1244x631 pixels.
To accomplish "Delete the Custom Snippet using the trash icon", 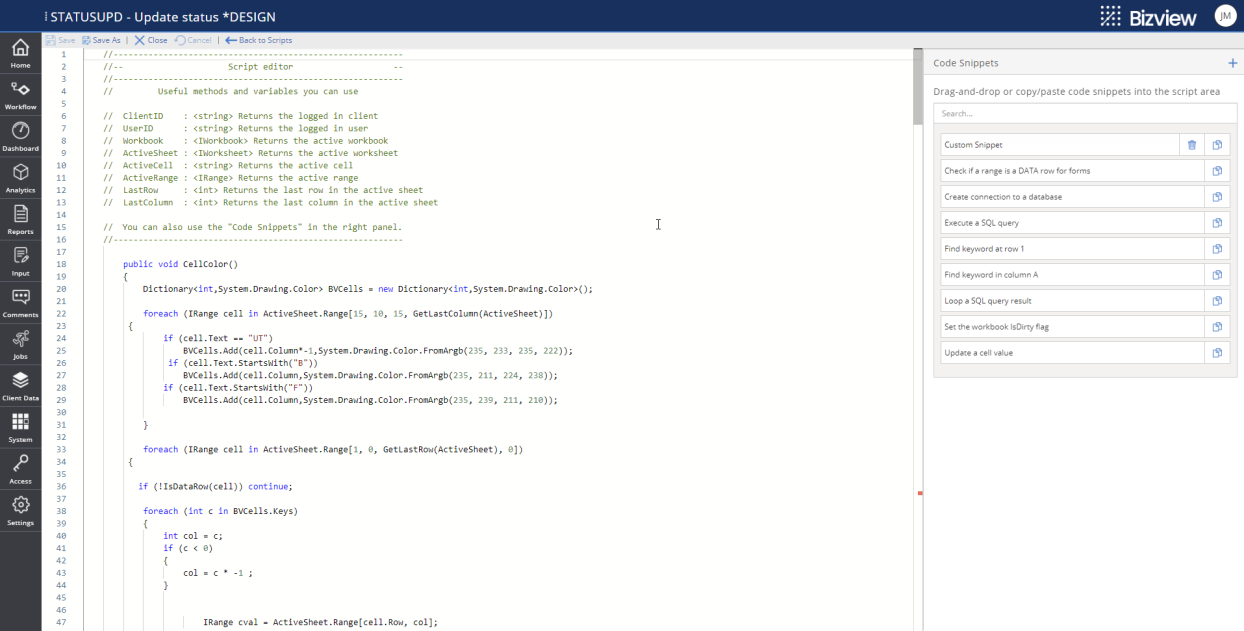I will coord(1191,145).
